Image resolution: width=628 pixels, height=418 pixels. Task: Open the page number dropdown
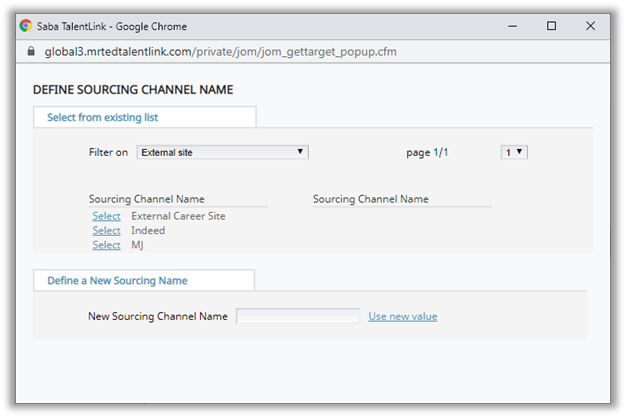tap(514, 152)
